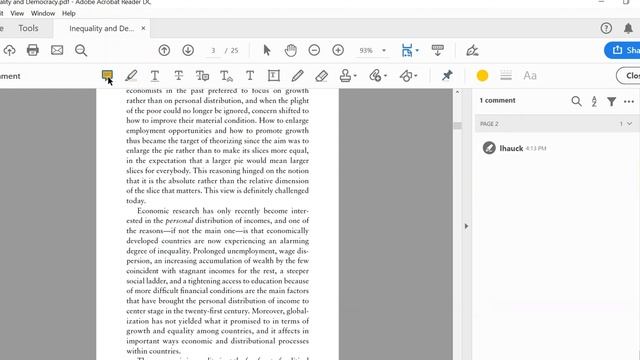Select the underline text tool
Image resolution: width=640 pixels, height=360 pixels.
click(155, 76)
